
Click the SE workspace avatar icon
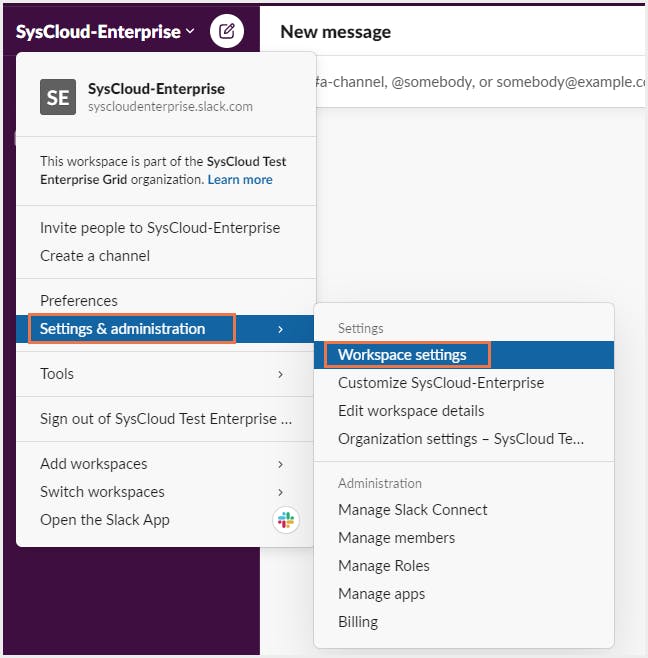pyautogui.click(x=58, y=97)
